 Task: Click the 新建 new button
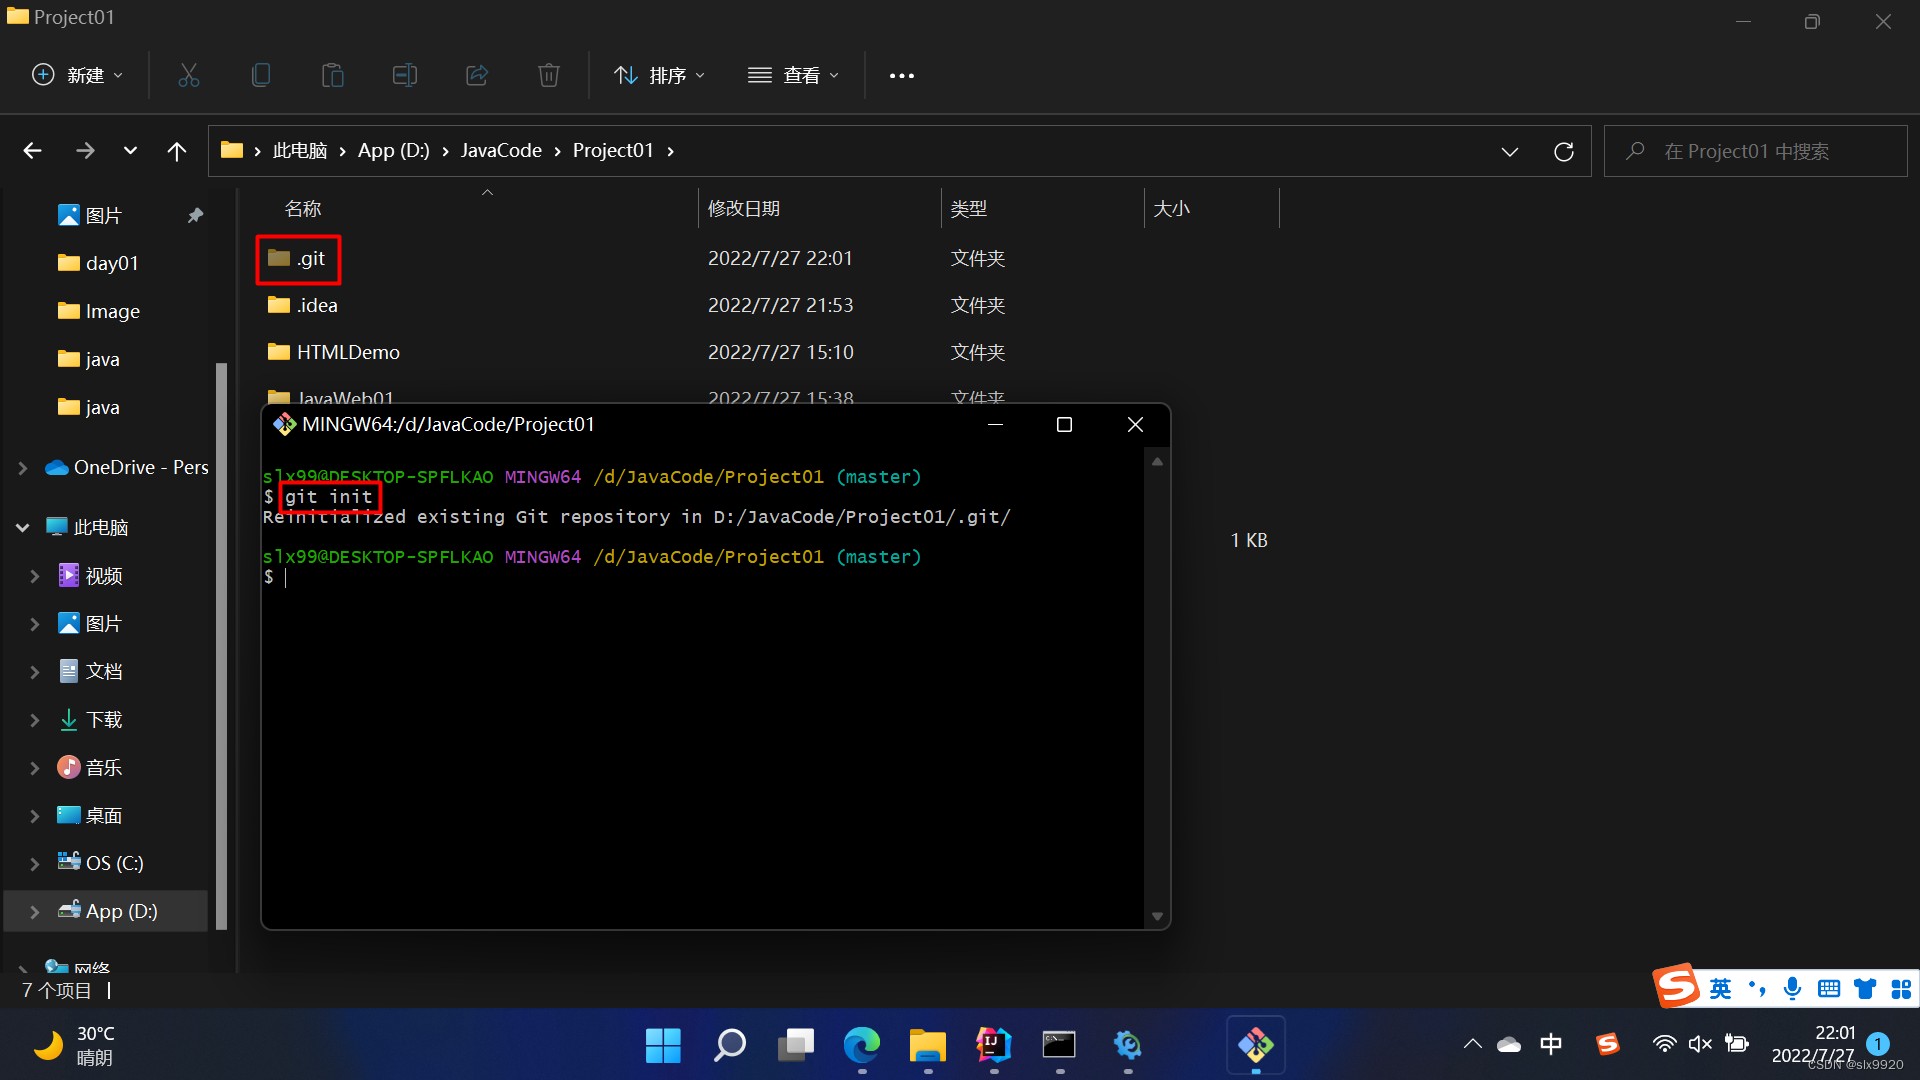coord(78,75)
